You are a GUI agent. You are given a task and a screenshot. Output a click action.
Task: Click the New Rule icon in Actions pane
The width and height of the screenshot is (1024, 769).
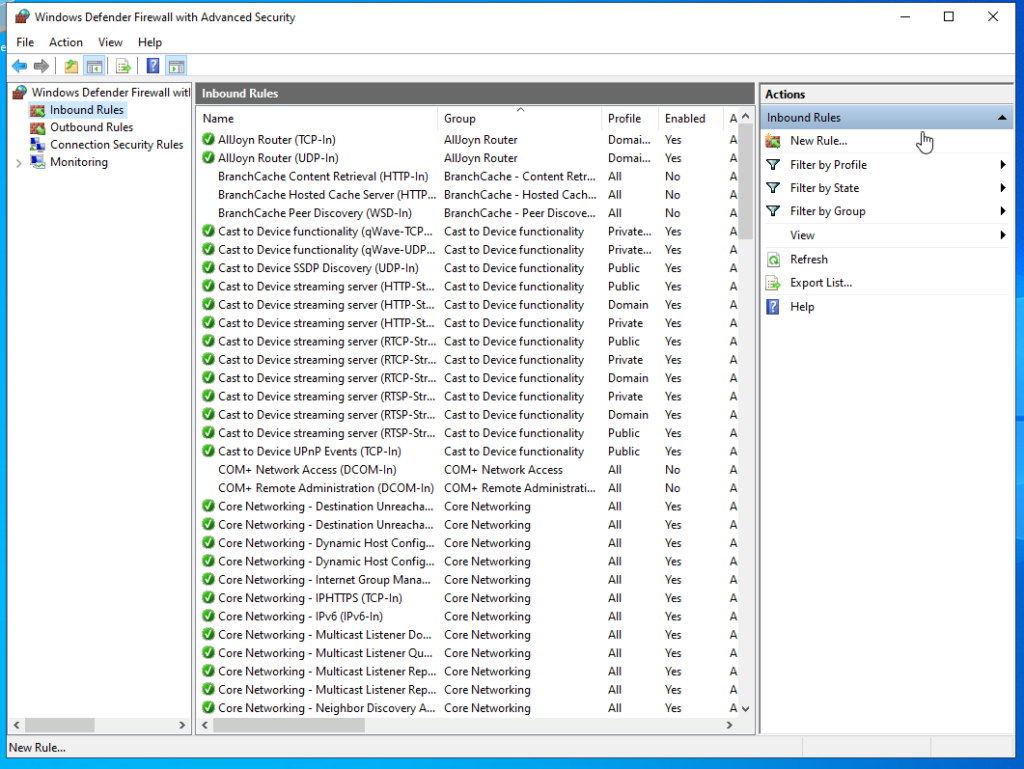pyautogui.click(x=773, y=141)
